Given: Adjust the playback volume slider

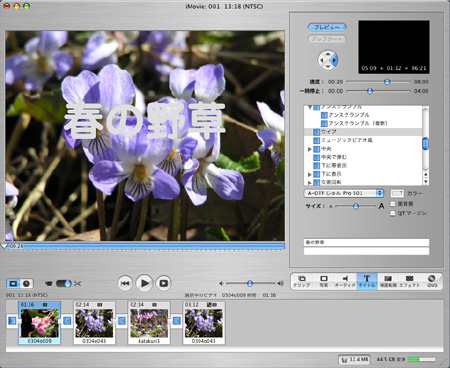Looking at the screenshot, I should point(250,283).
